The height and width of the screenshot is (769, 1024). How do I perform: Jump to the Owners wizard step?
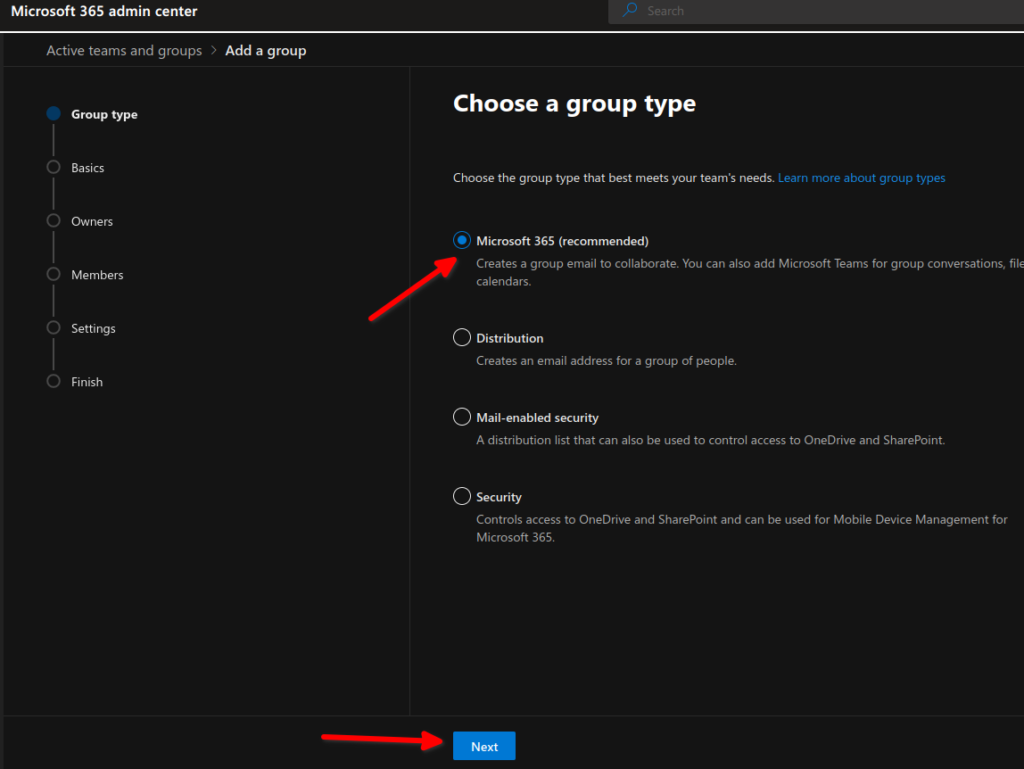[x=80, y=221]
